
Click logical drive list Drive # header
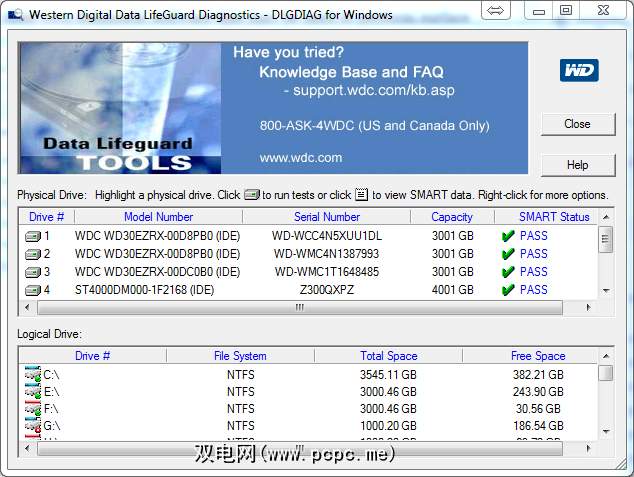click(x=93, y=356)
